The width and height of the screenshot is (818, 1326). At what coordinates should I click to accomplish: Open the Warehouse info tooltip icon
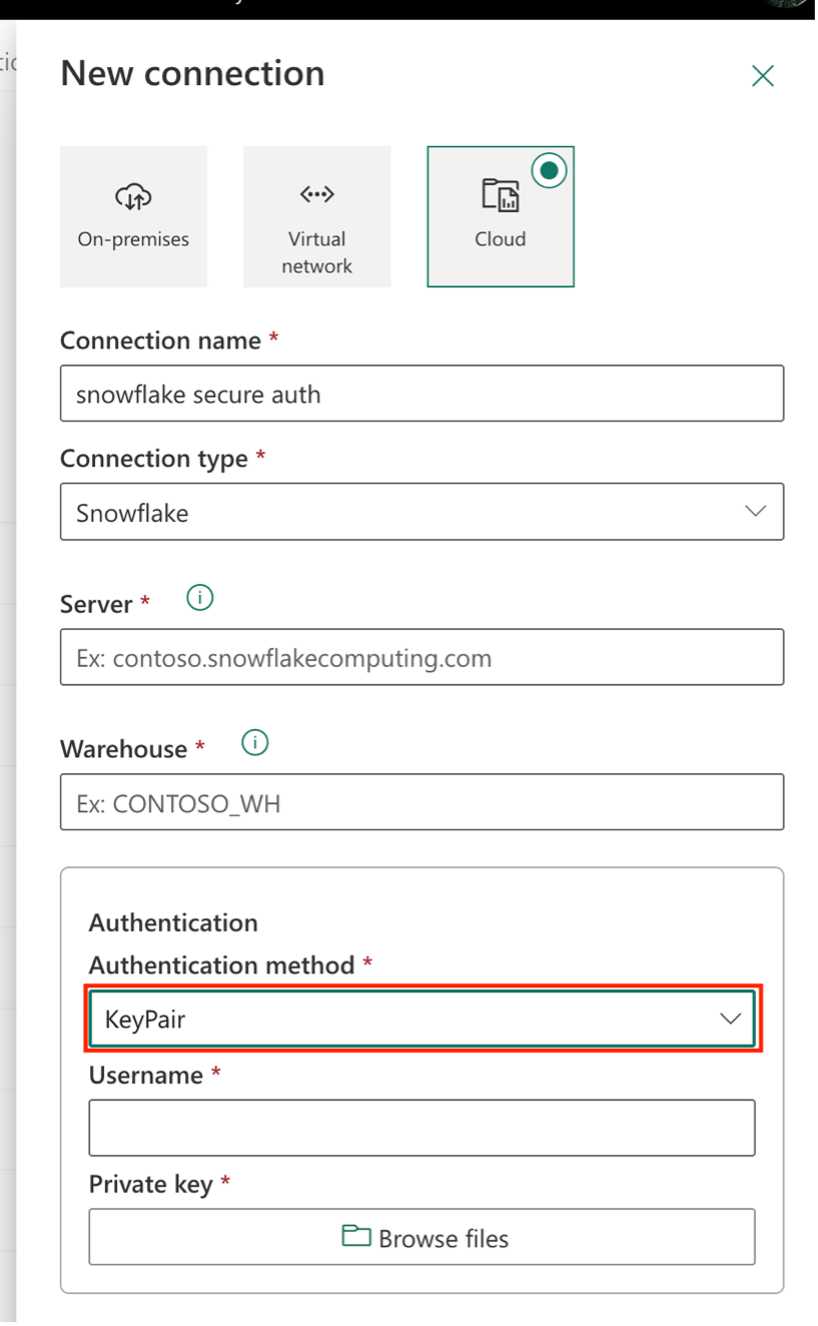[253, 742]
